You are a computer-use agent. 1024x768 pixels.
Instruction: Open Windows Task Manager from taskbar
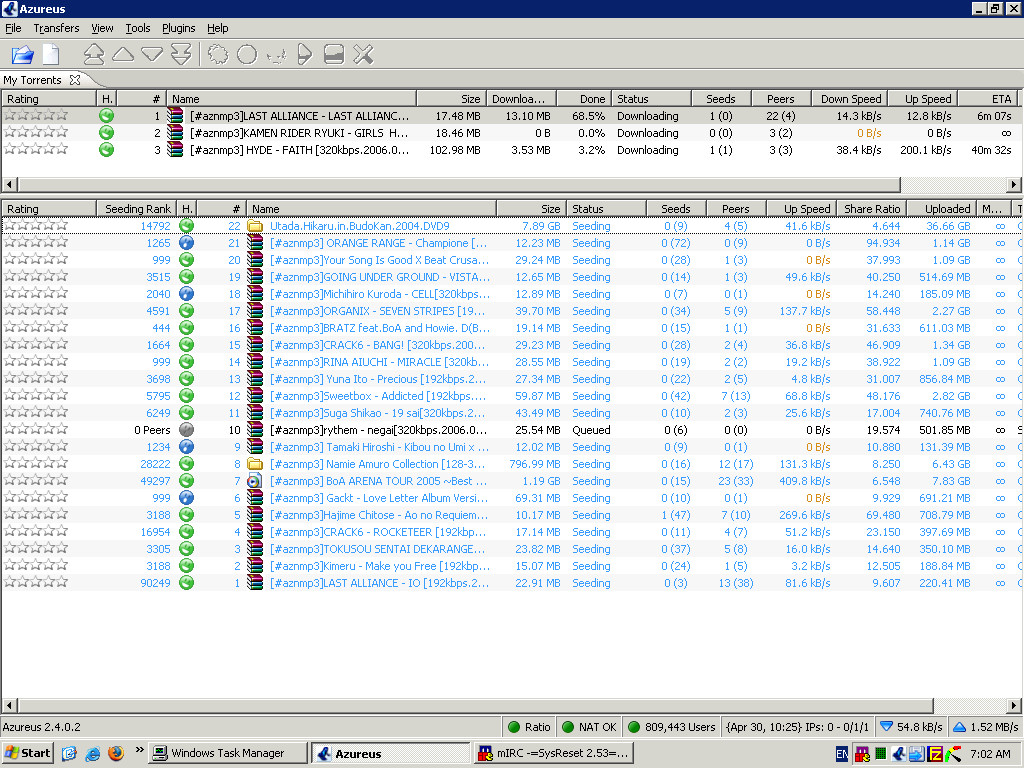pyautogui.click(x=226, y=753)
